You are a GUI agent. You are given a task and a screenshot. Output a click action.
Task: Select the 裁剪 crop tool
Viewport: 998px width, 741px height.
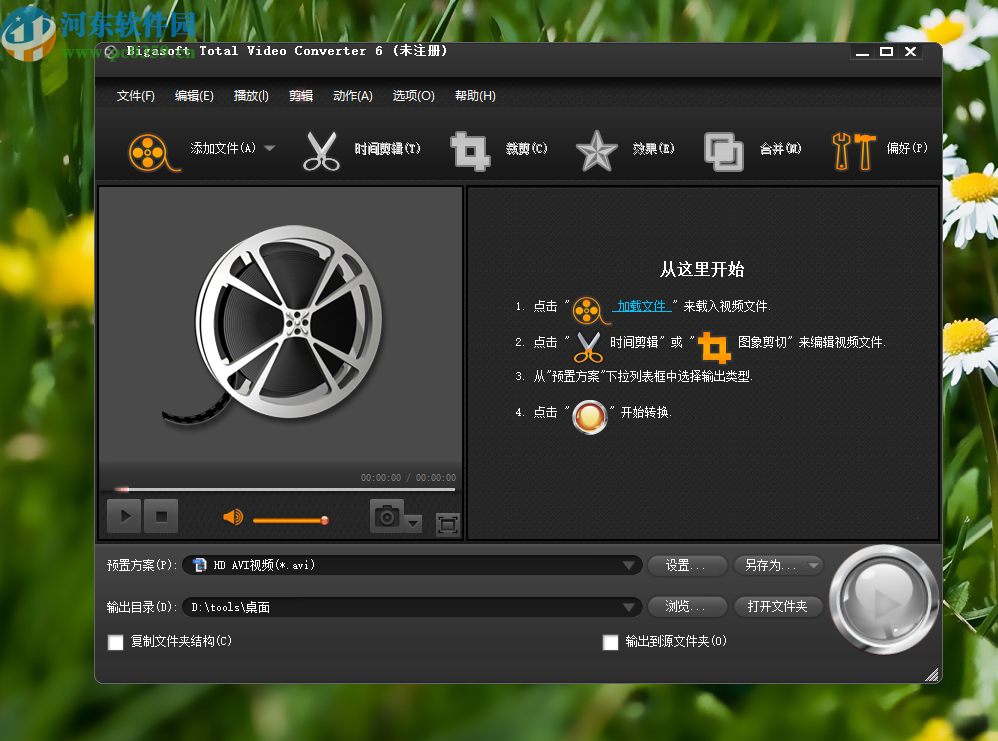(x=470, y=149)
